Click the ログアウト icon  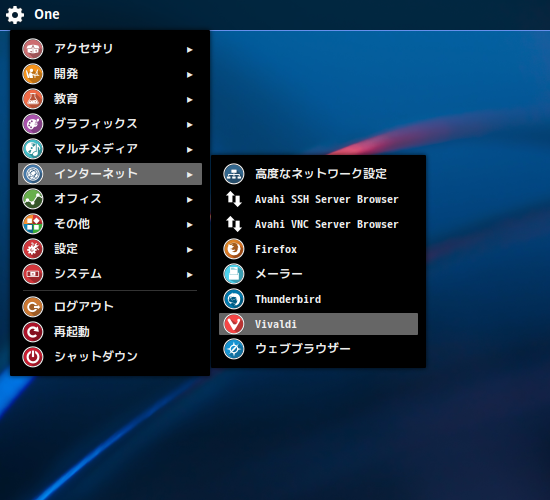click(33, 307)
